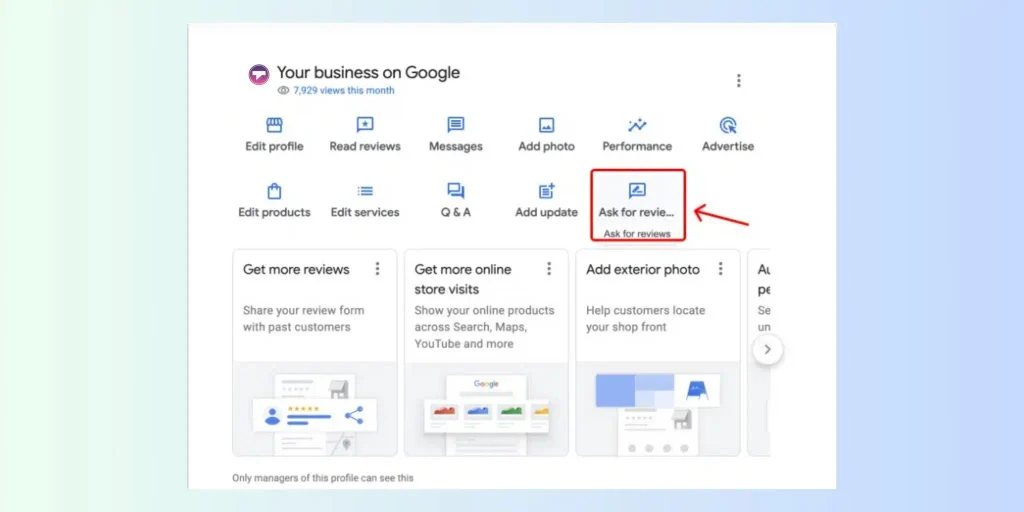Open the Edit services list icon

364,191
